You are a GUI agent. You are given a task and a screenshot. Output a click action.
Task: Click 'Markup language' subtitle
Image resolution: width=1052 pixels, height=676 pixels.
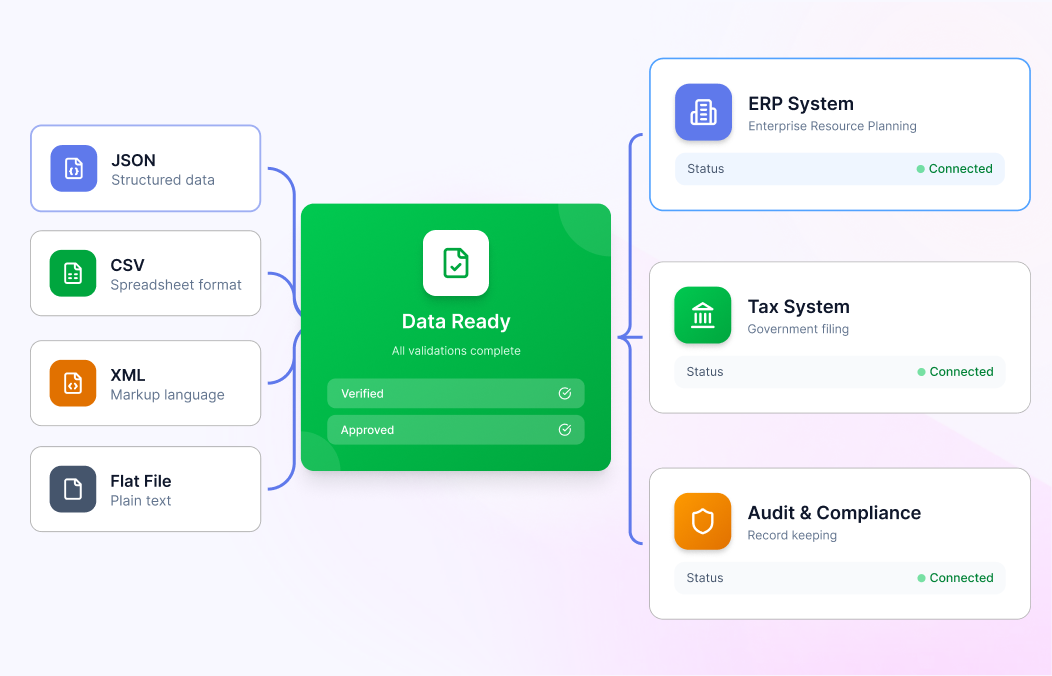tap(168, 395)
